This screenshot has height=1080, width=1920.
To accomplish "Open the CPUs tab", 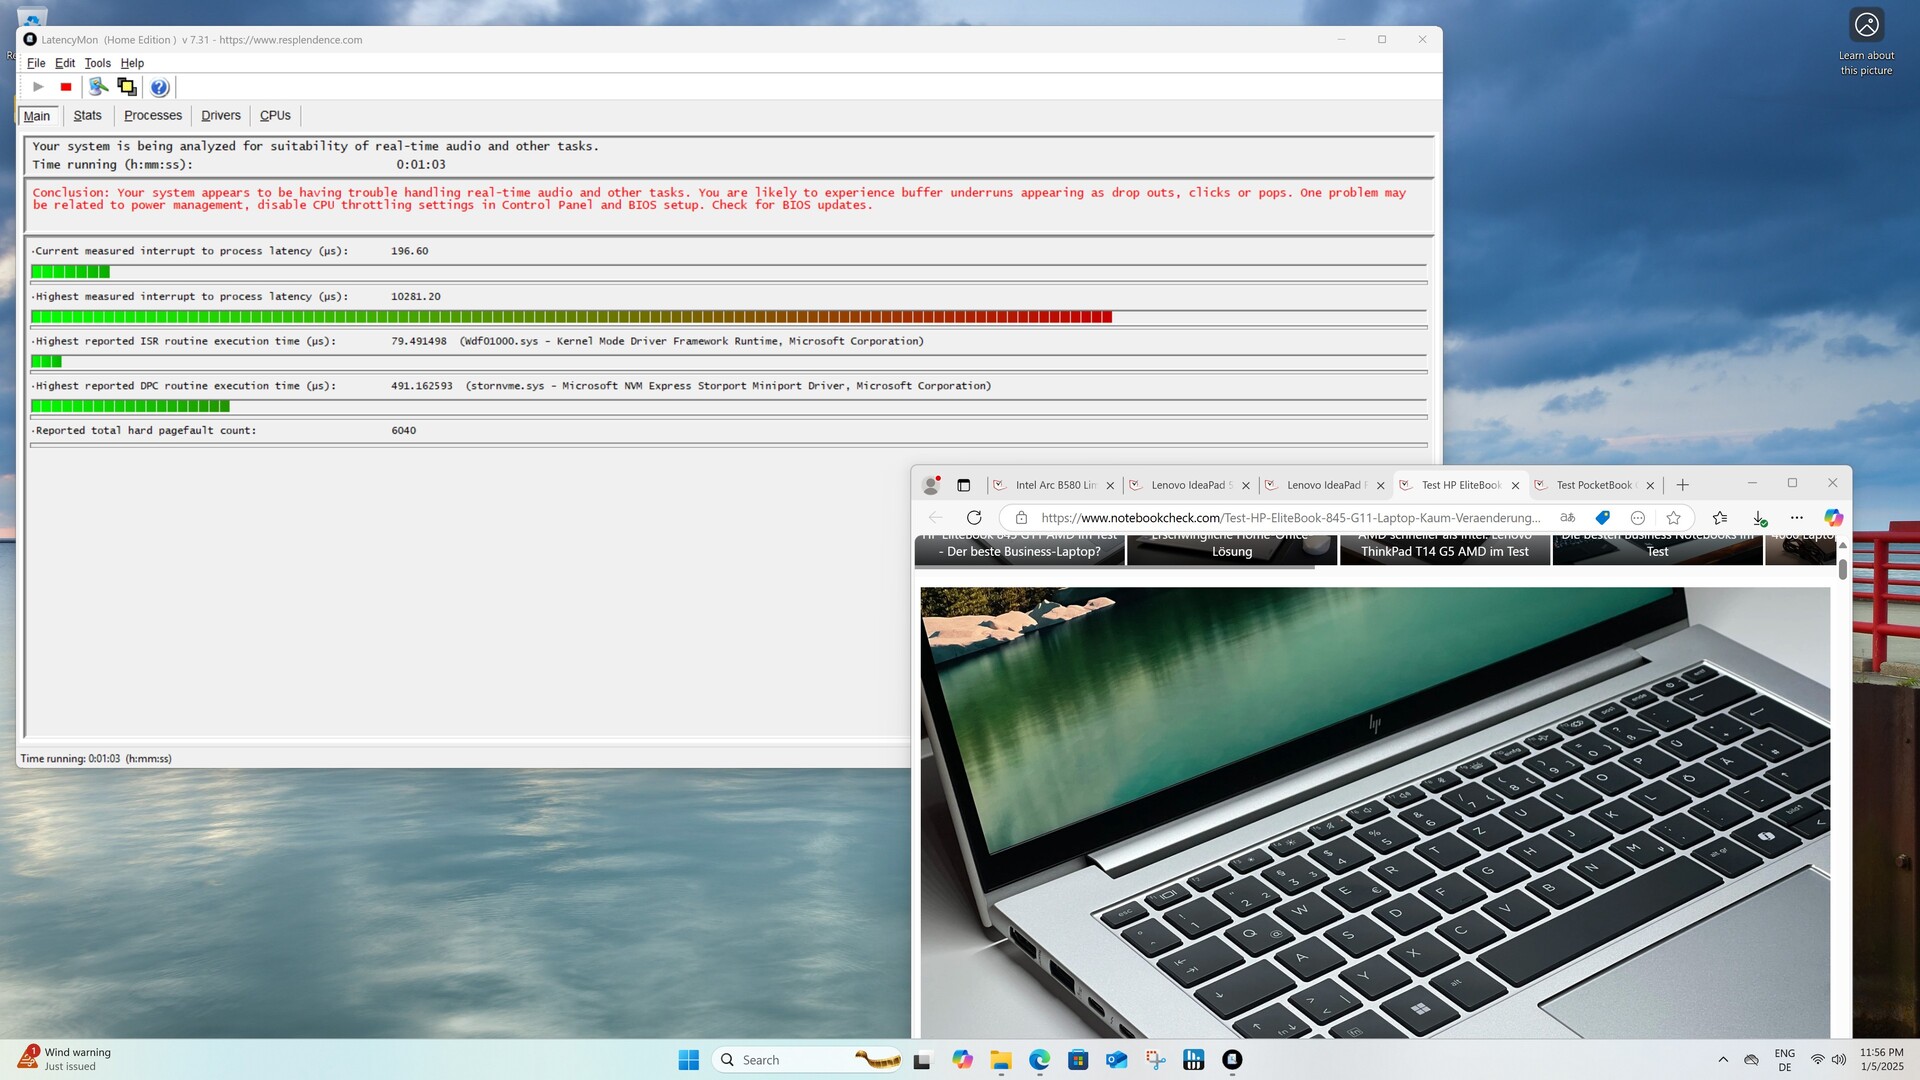I will pyautogui.click(x=275, y=116).
